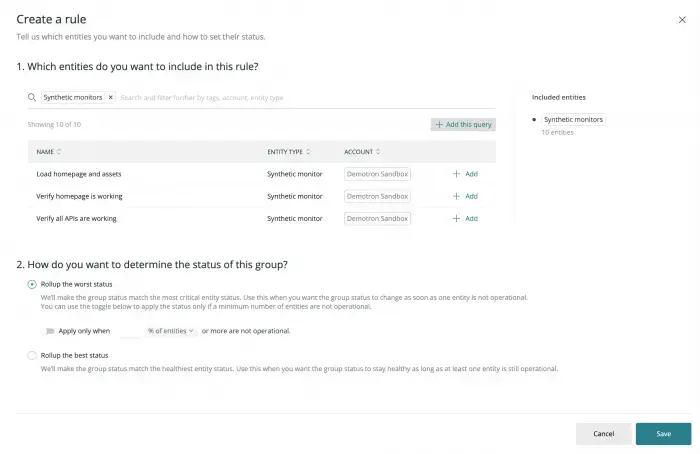Add the Verify homepage is working entity
The width and height of the screenshot is (700, 454).
click(x=465, y=196)
